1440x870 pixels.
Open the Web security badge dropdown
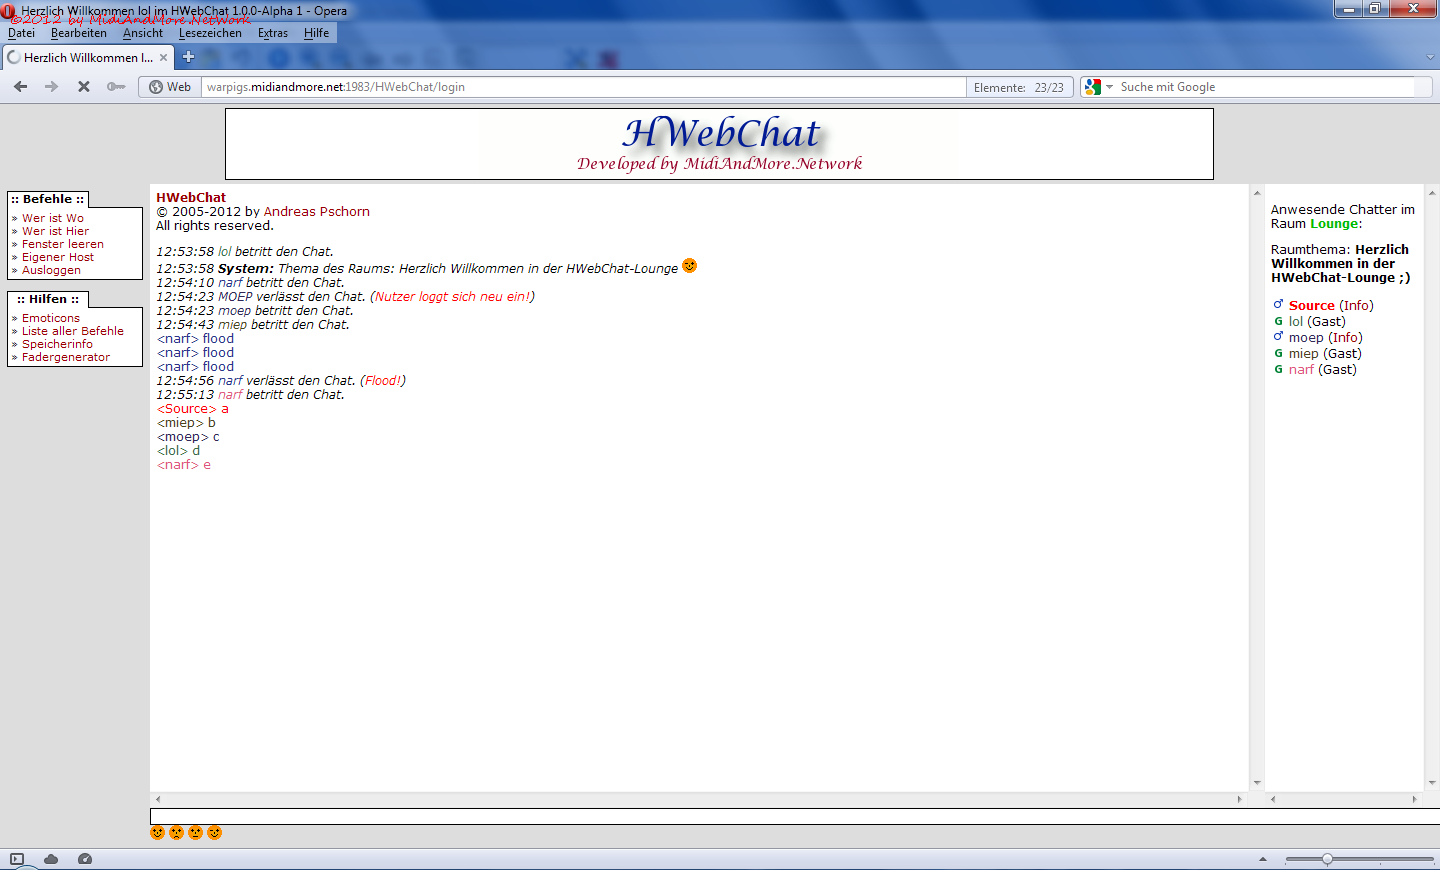(170, 87)
